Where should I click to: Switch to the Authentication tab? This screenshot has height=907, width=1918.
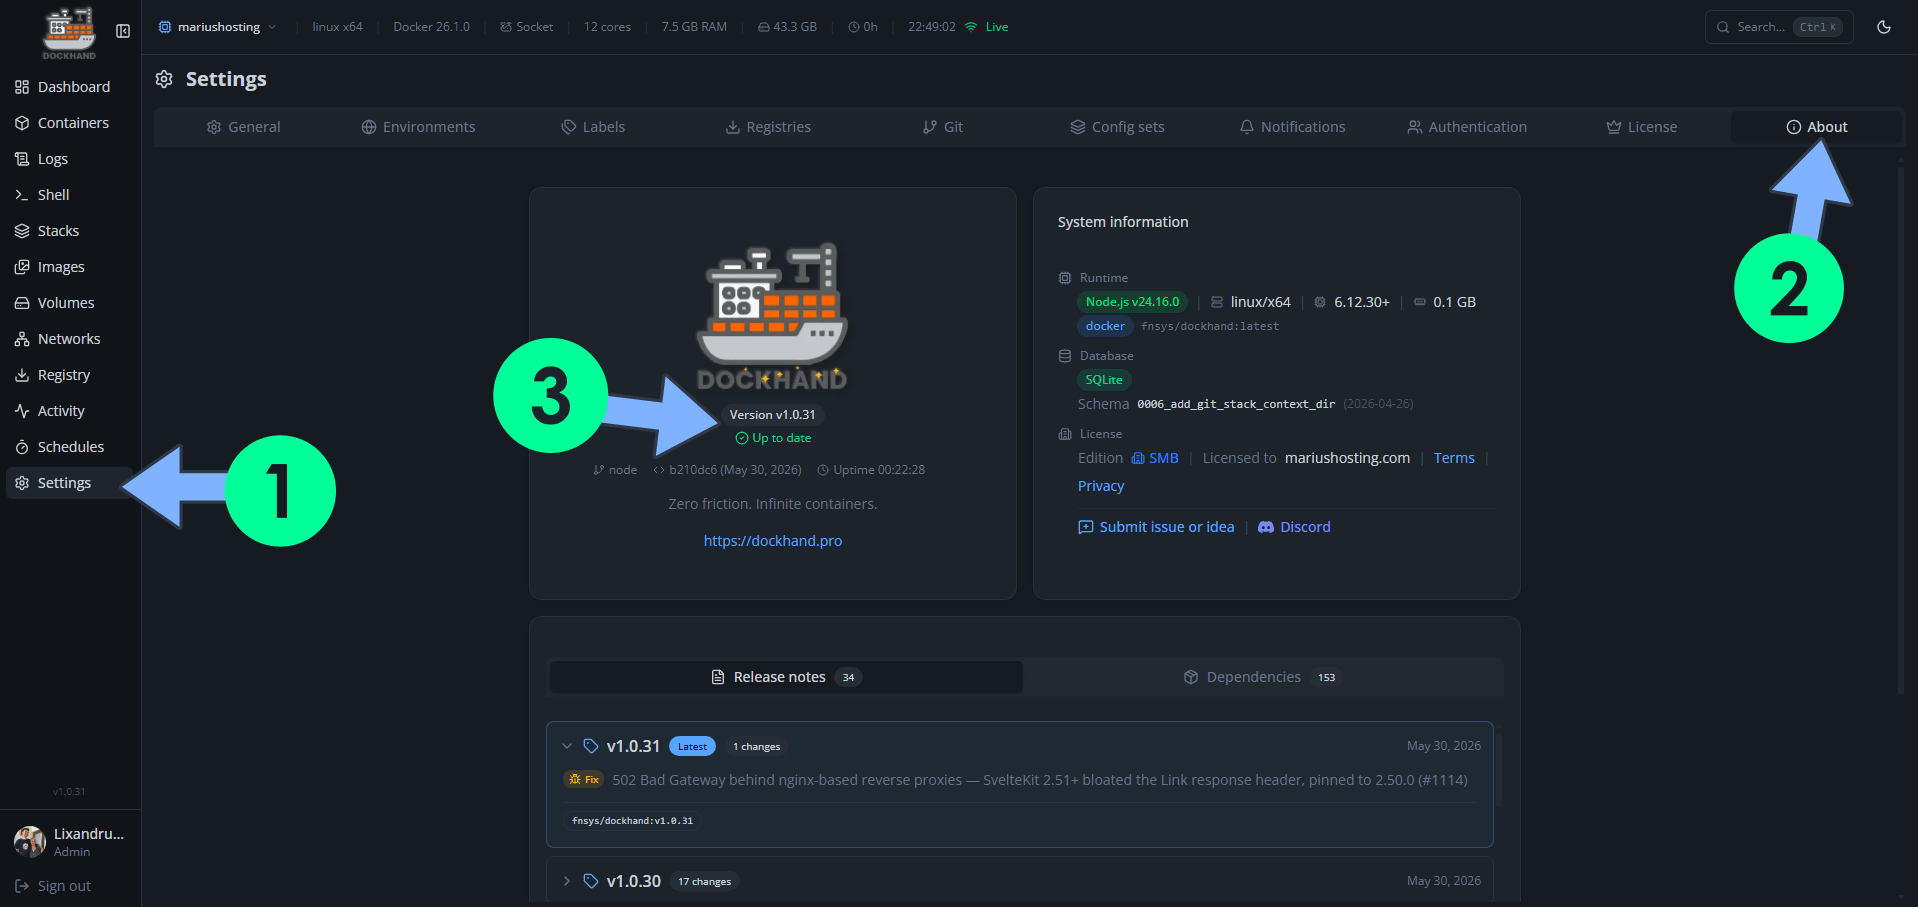point(1467,127)
